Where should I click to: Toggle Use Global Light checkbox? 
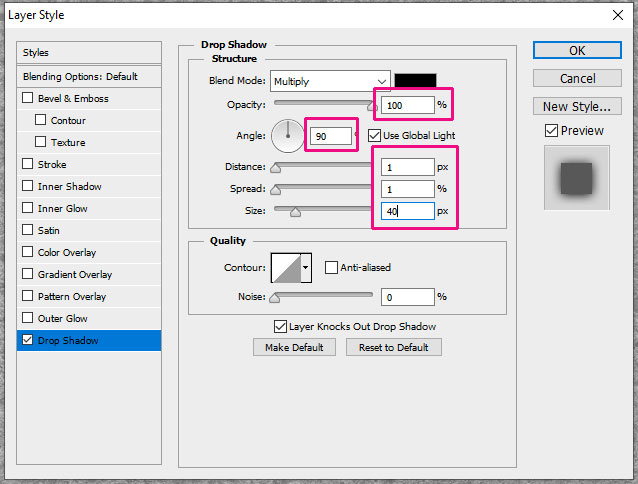[x=375, y=135]
